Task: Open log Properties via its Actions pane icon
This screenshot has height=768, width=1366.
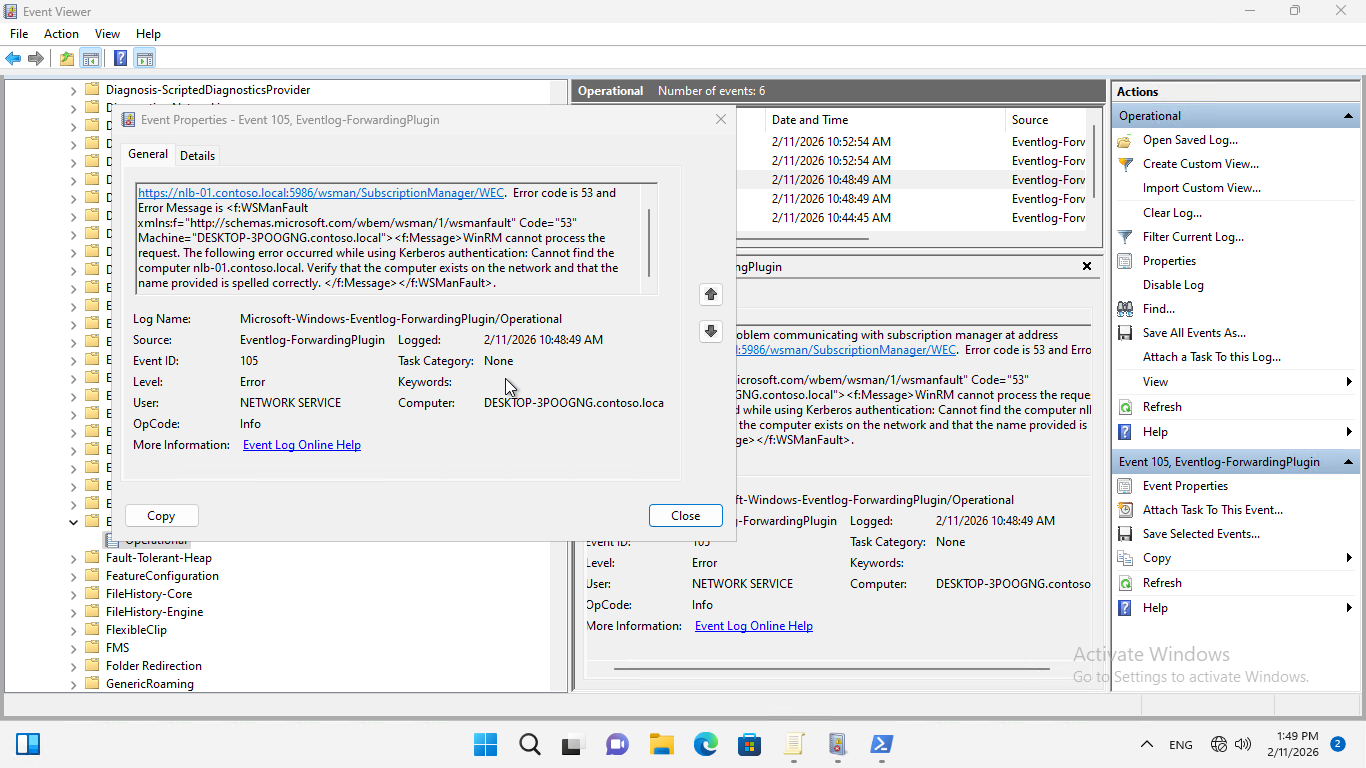Action: [x=1124, y=260]
